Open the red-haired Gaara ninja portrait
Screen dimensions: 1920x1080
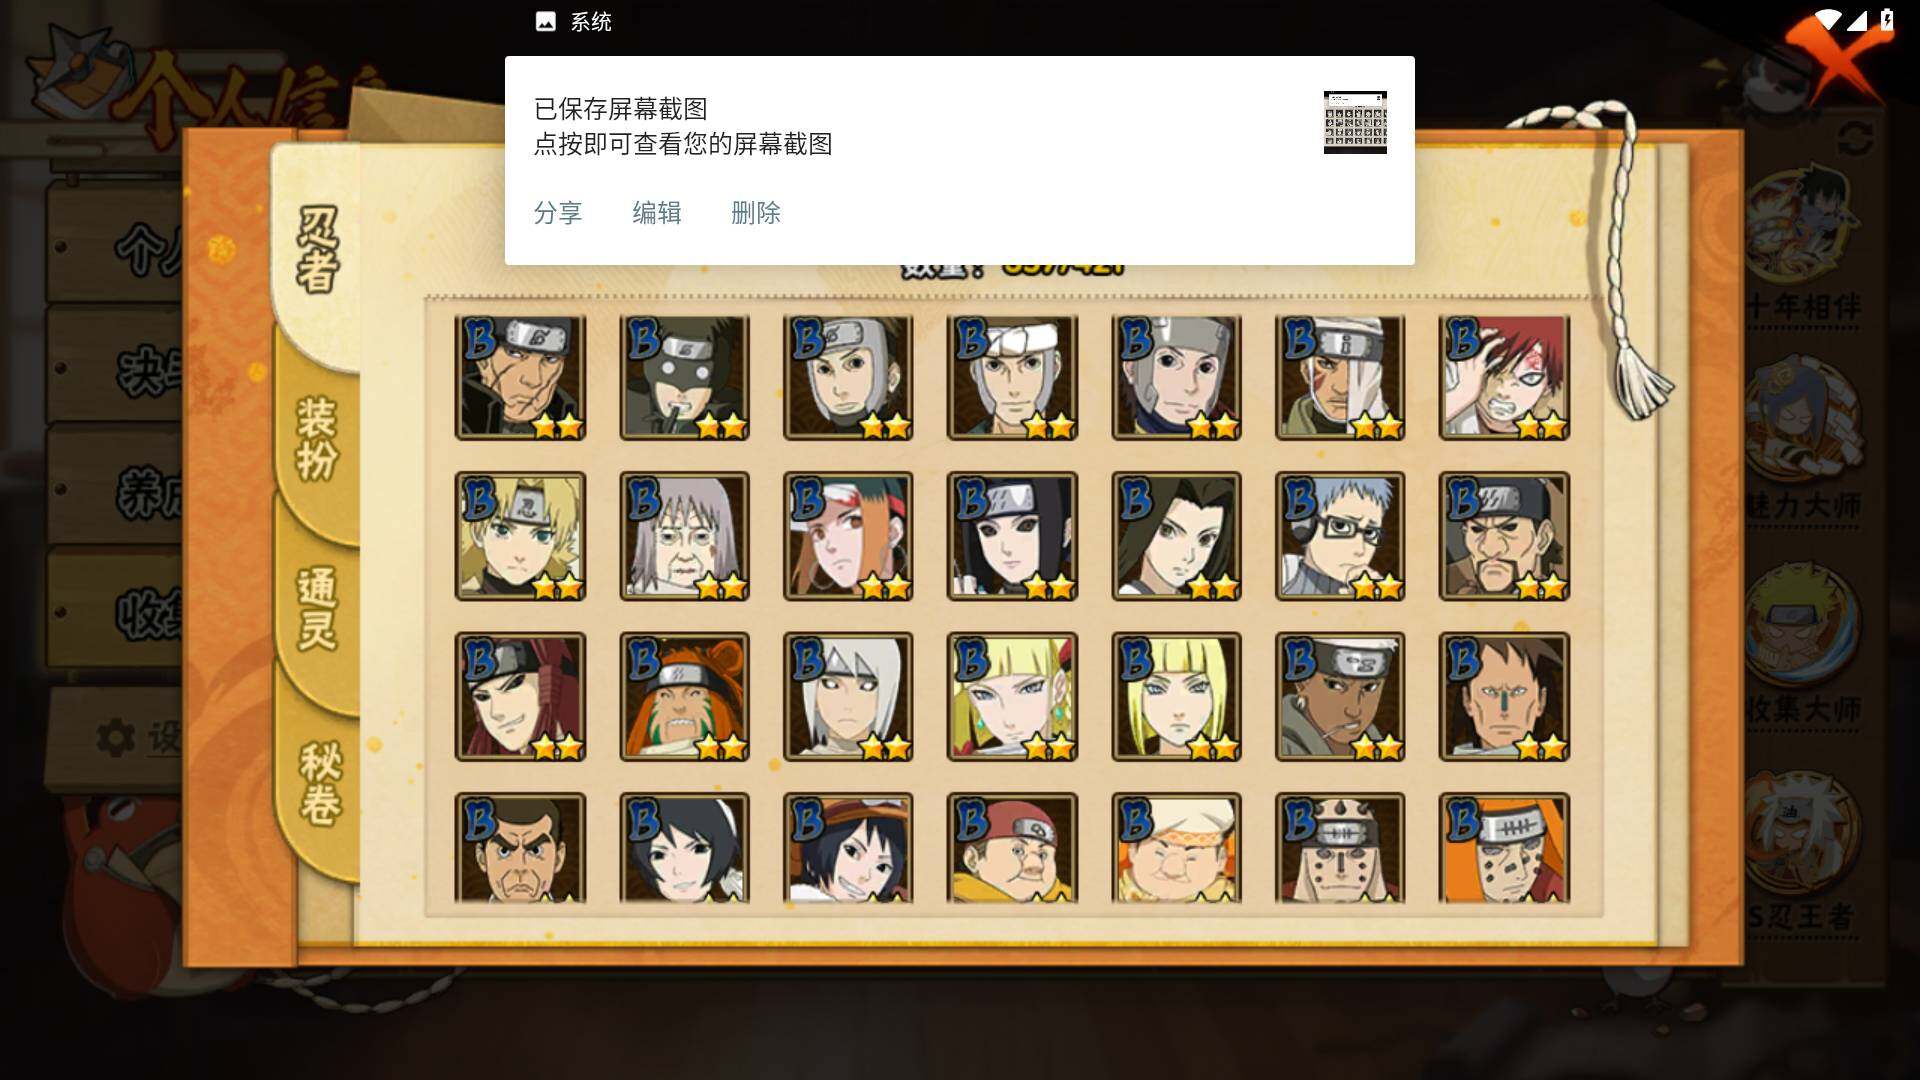pos(1504,378)
